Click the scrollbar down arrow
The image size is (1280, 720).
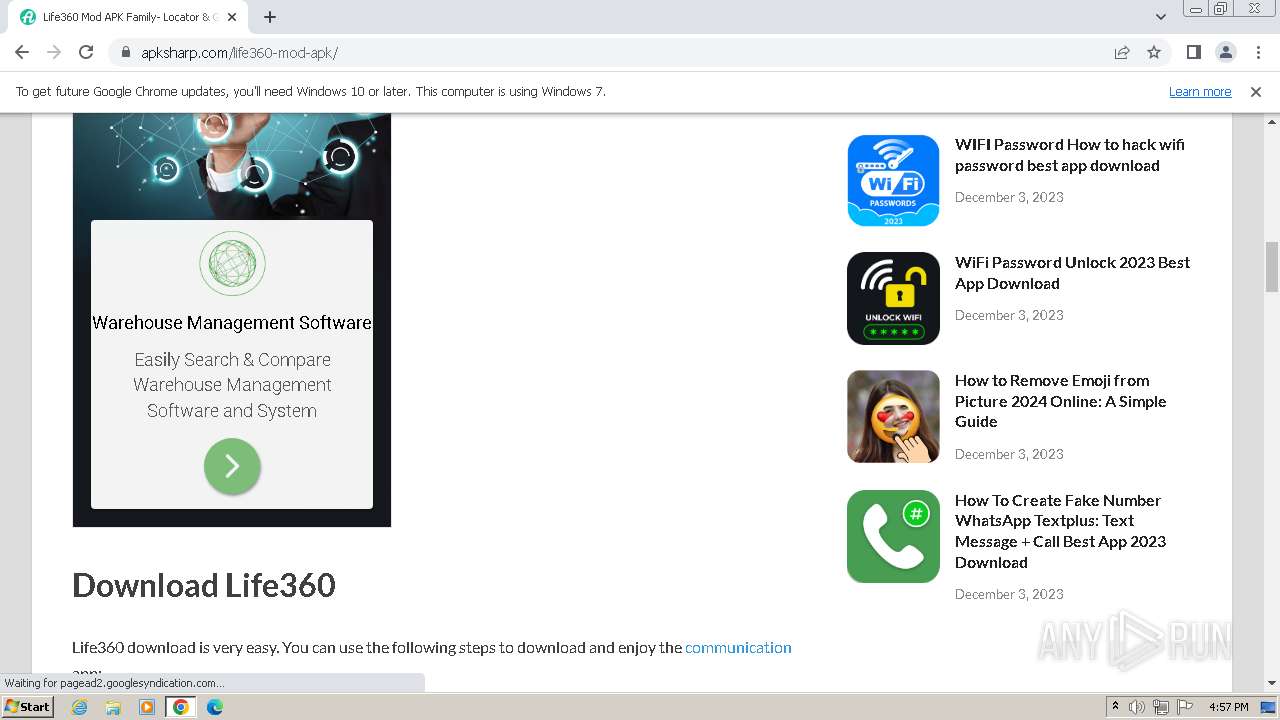pos(1272,683)
